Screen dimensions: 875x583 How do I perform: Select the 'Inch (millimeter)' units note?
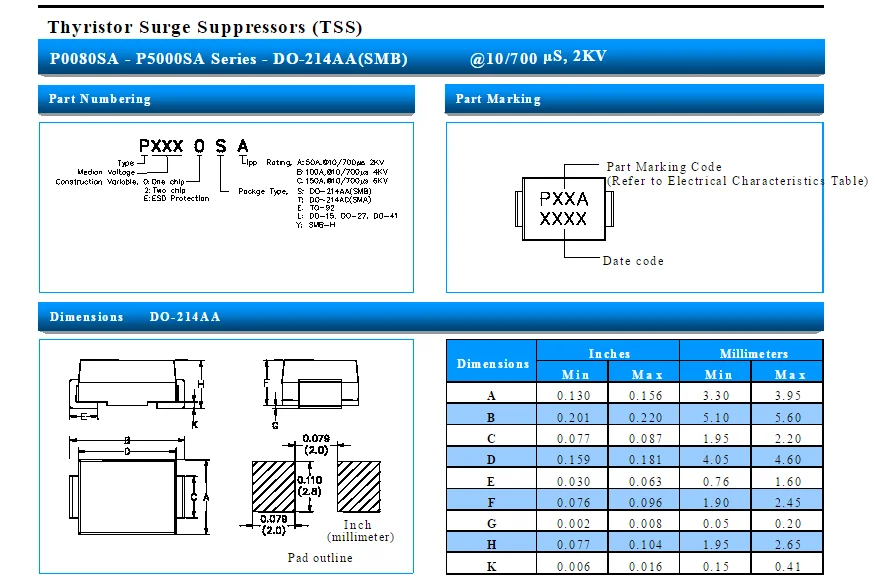click(360, 531)
